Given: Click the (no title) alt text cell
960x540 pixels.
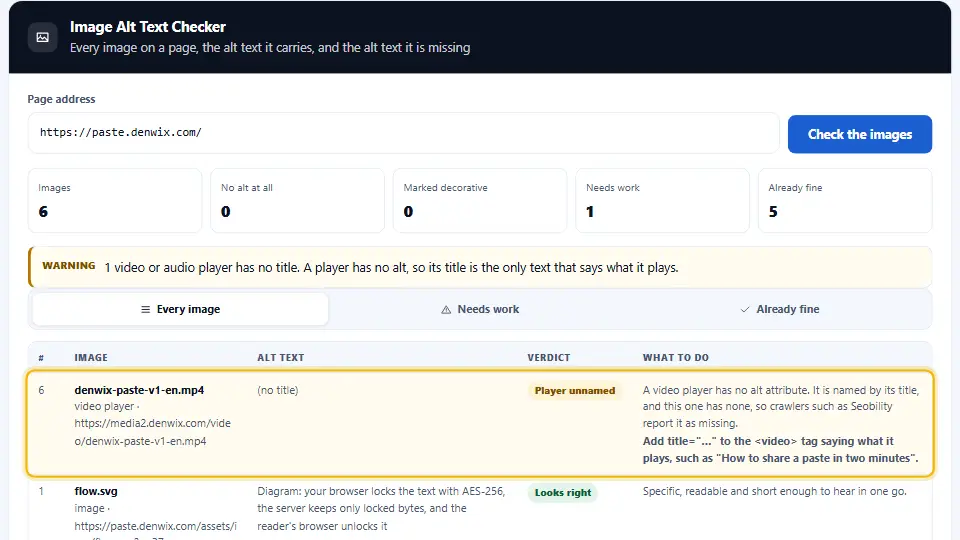Looking at the screenshot, I should tap(277, 390).
